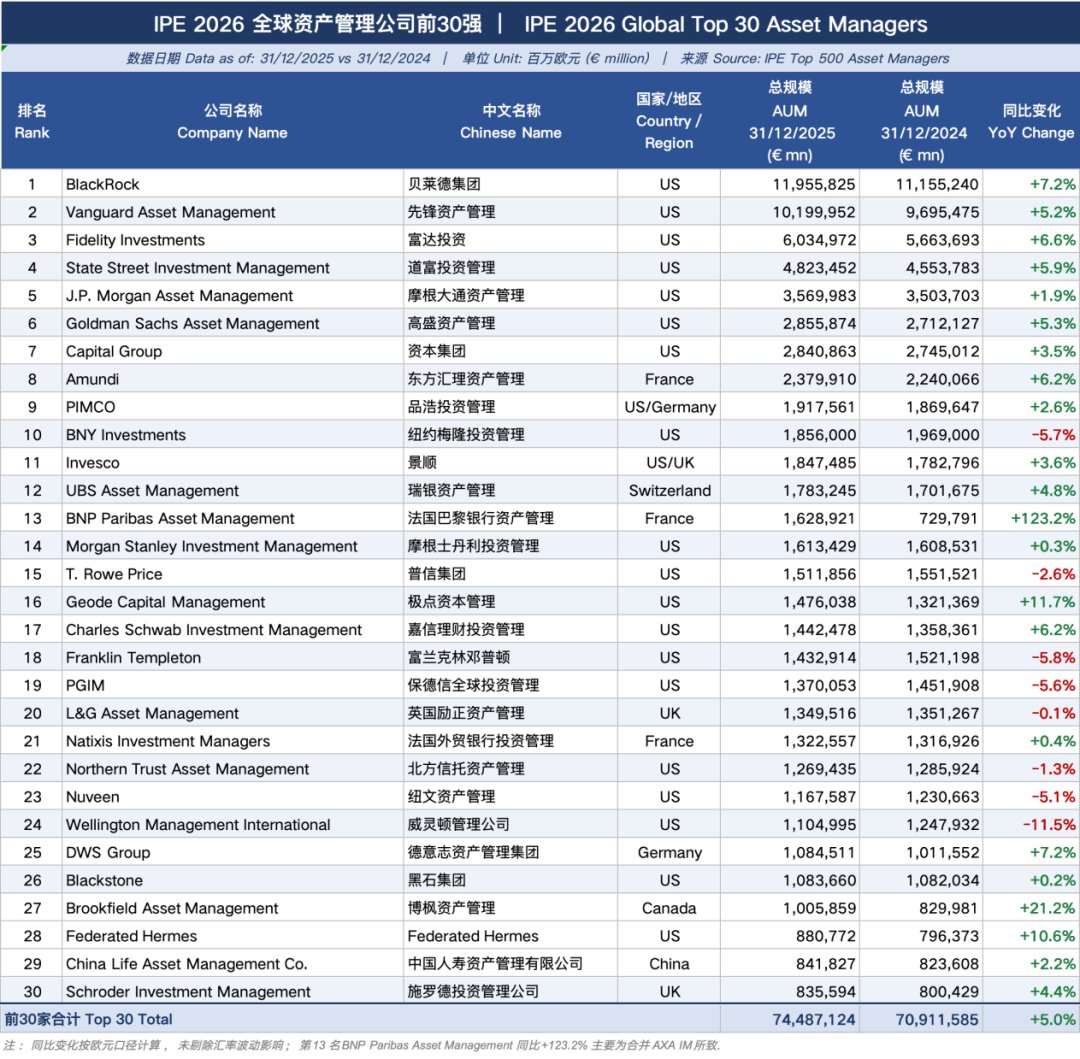Select Morgan Stanley Investment Management cell
This screenshot has width=1080, height=1059.
[233, 546]
